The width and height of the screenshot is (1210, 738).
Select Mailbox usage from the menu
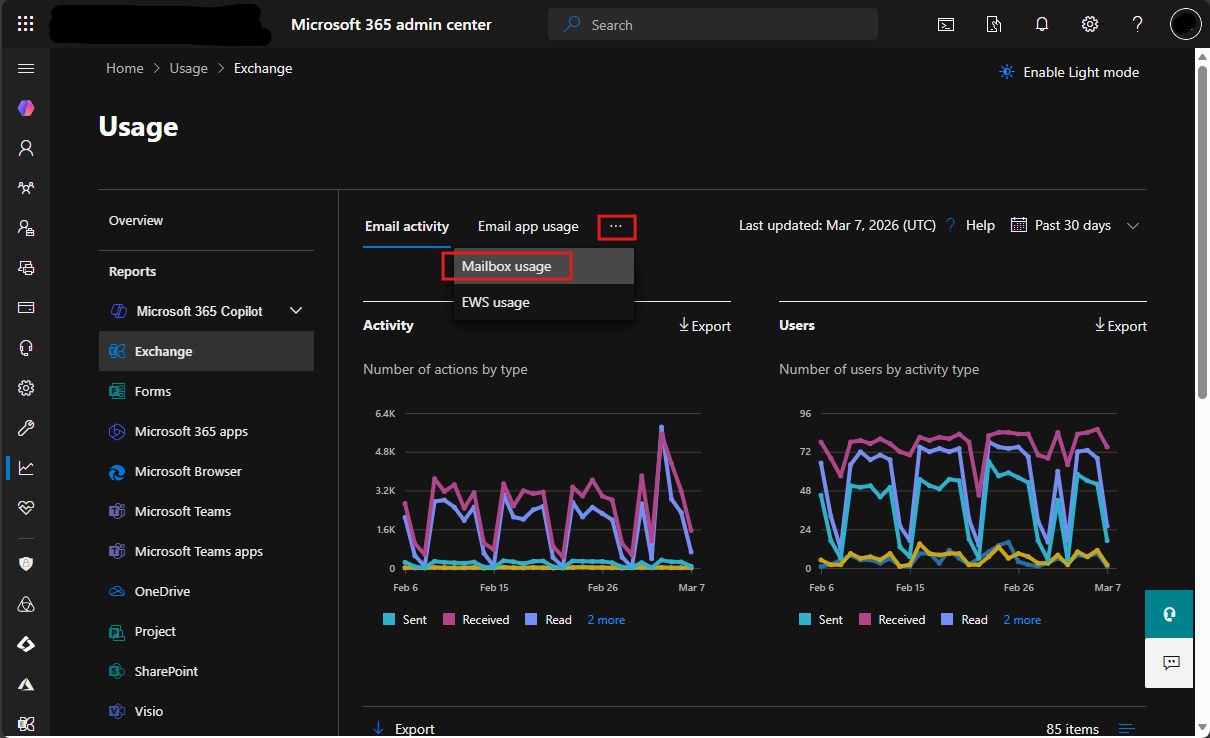[507, 266]
